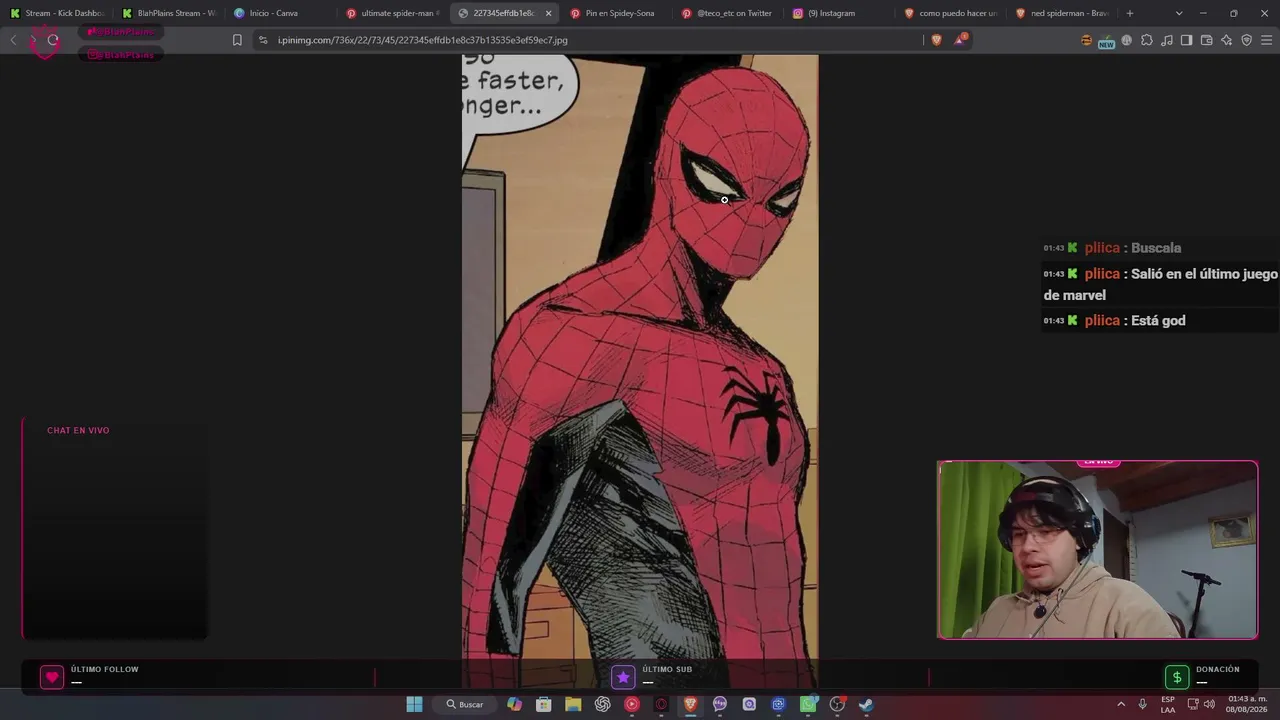
Task: Switch to the Inicio - Canva tab
Action: pos(281,13)
